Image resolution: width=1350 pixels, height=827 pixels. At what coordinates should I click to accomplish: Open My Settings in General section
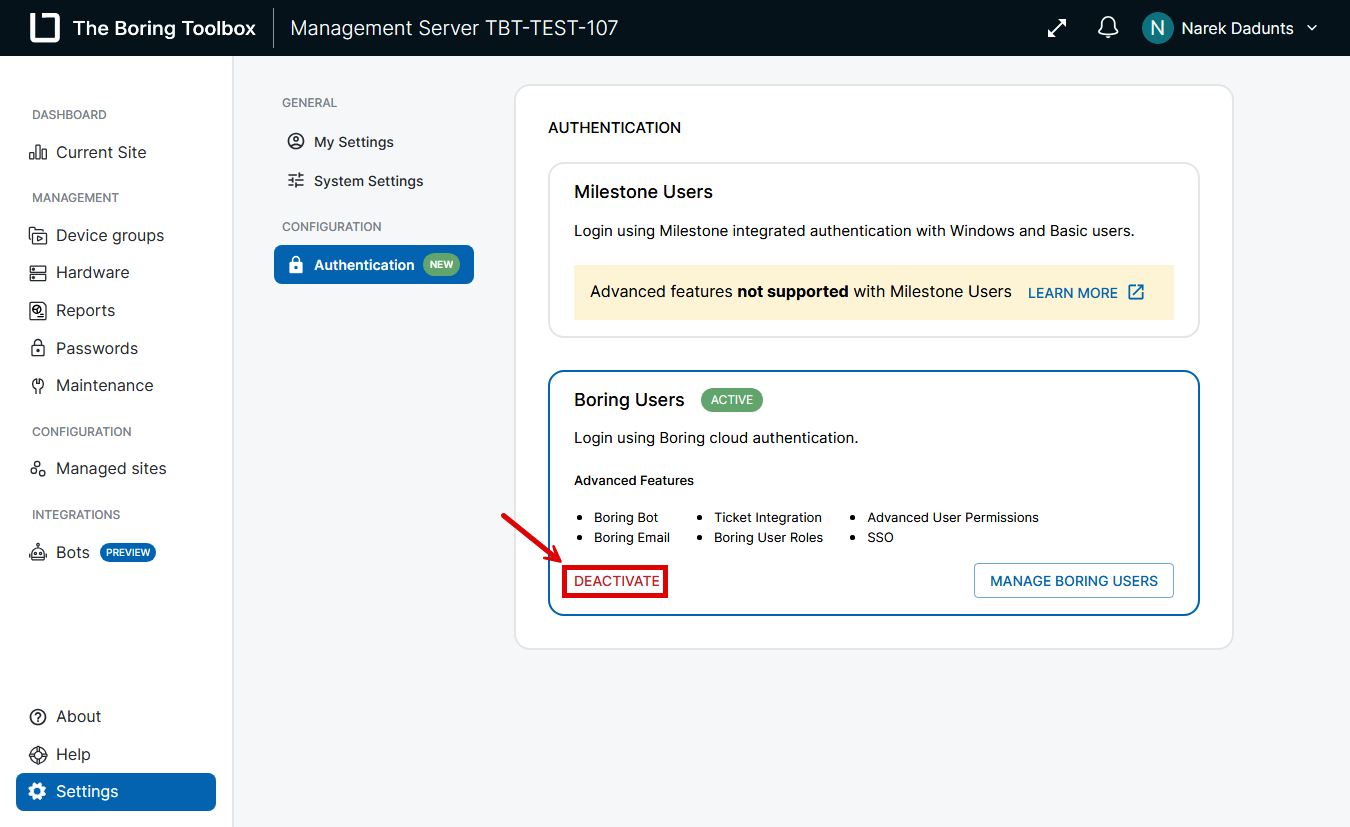353,142
